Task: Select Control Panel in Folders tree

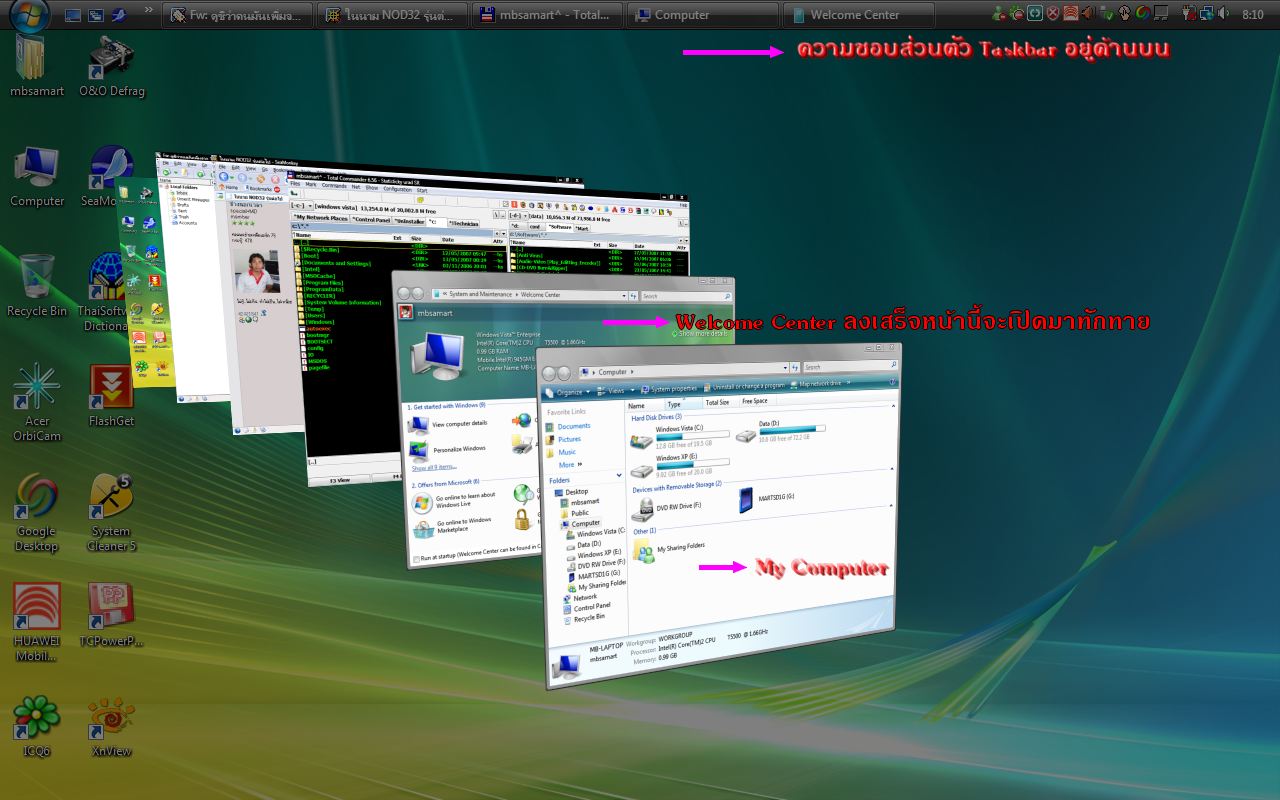Action: (x=585, y=607)
